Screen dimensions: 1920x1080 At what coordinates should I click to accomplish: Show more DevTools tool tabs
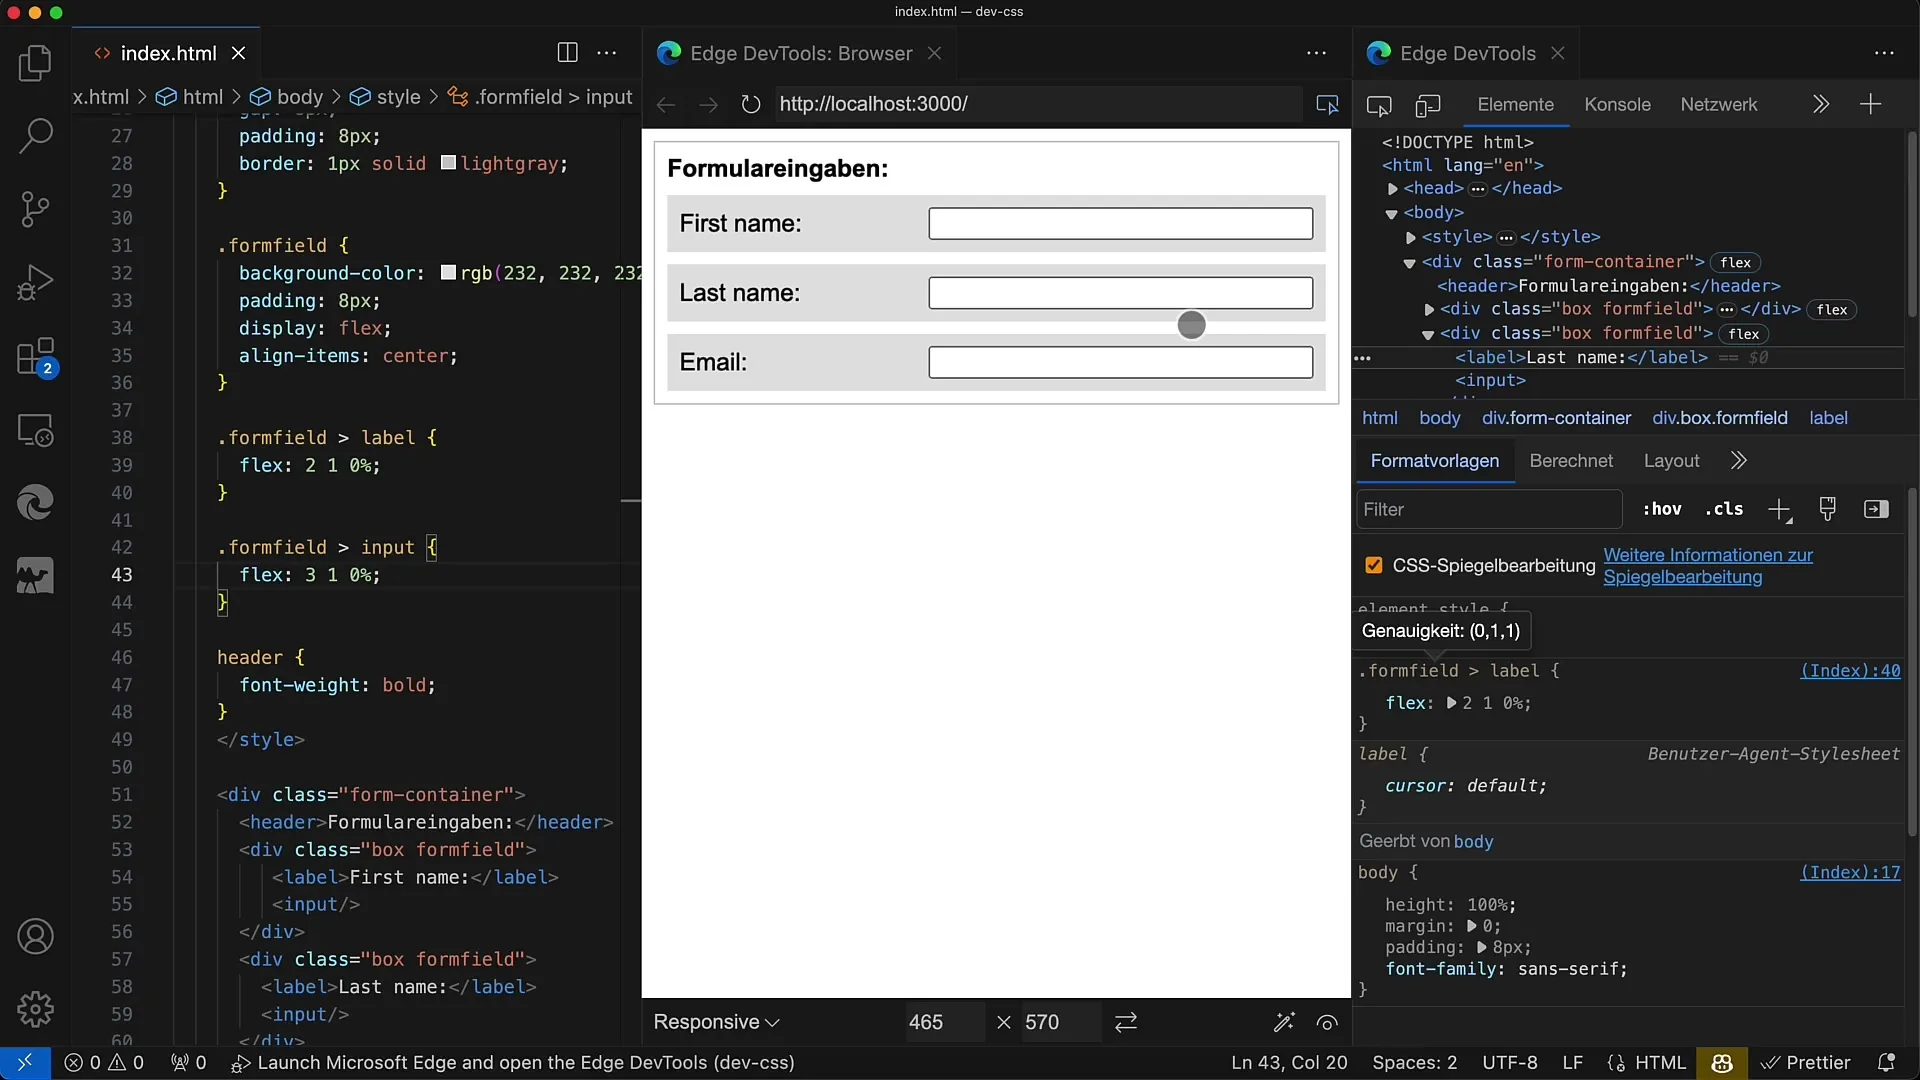1820,104
